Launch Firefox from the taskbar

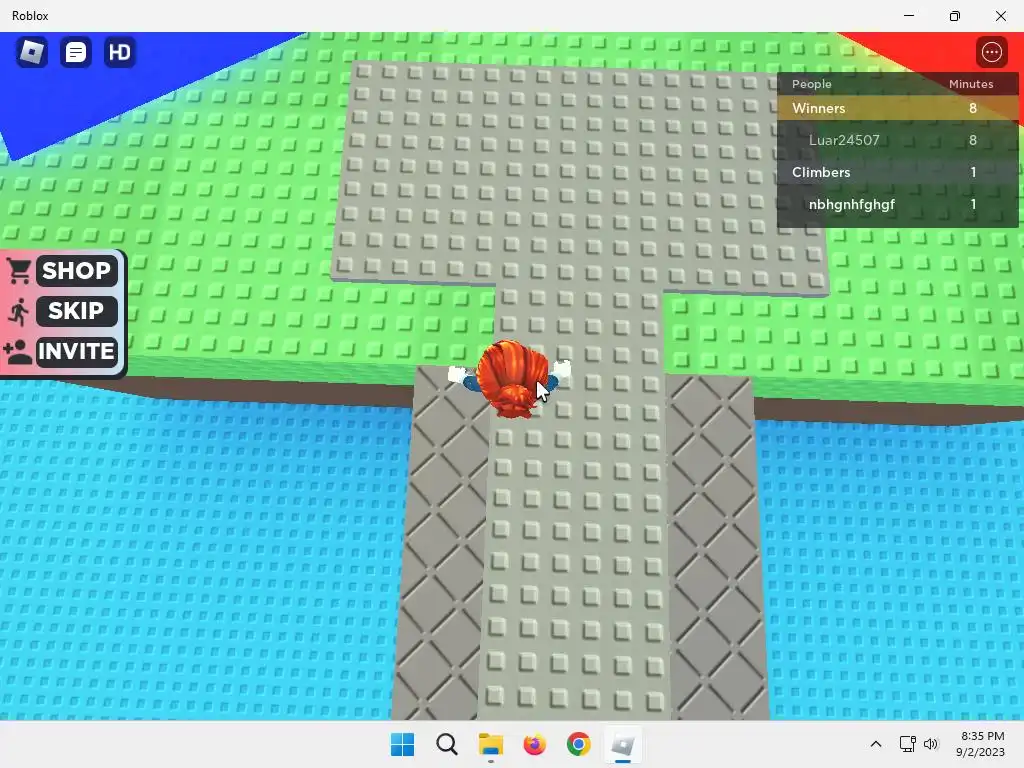click(x=534, y=744)
